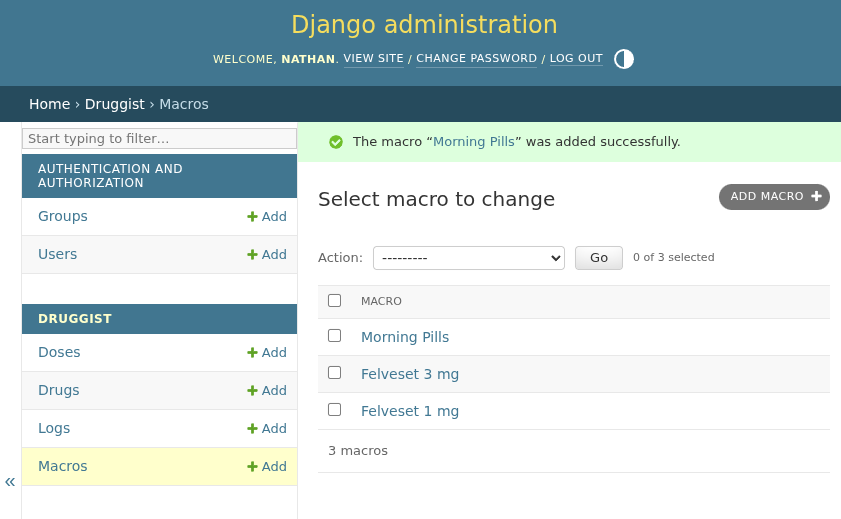Add a new Macro from the sidebar
This screenshot has height=519, width=841.
[x=267, y=467]
